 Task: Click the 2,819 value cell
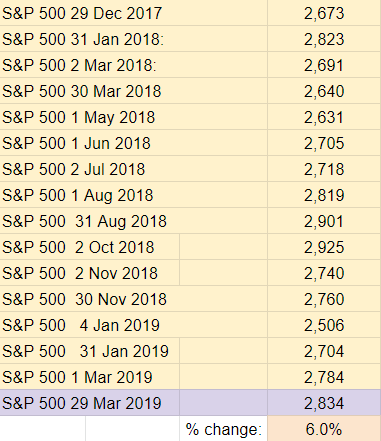pos(324,195)
